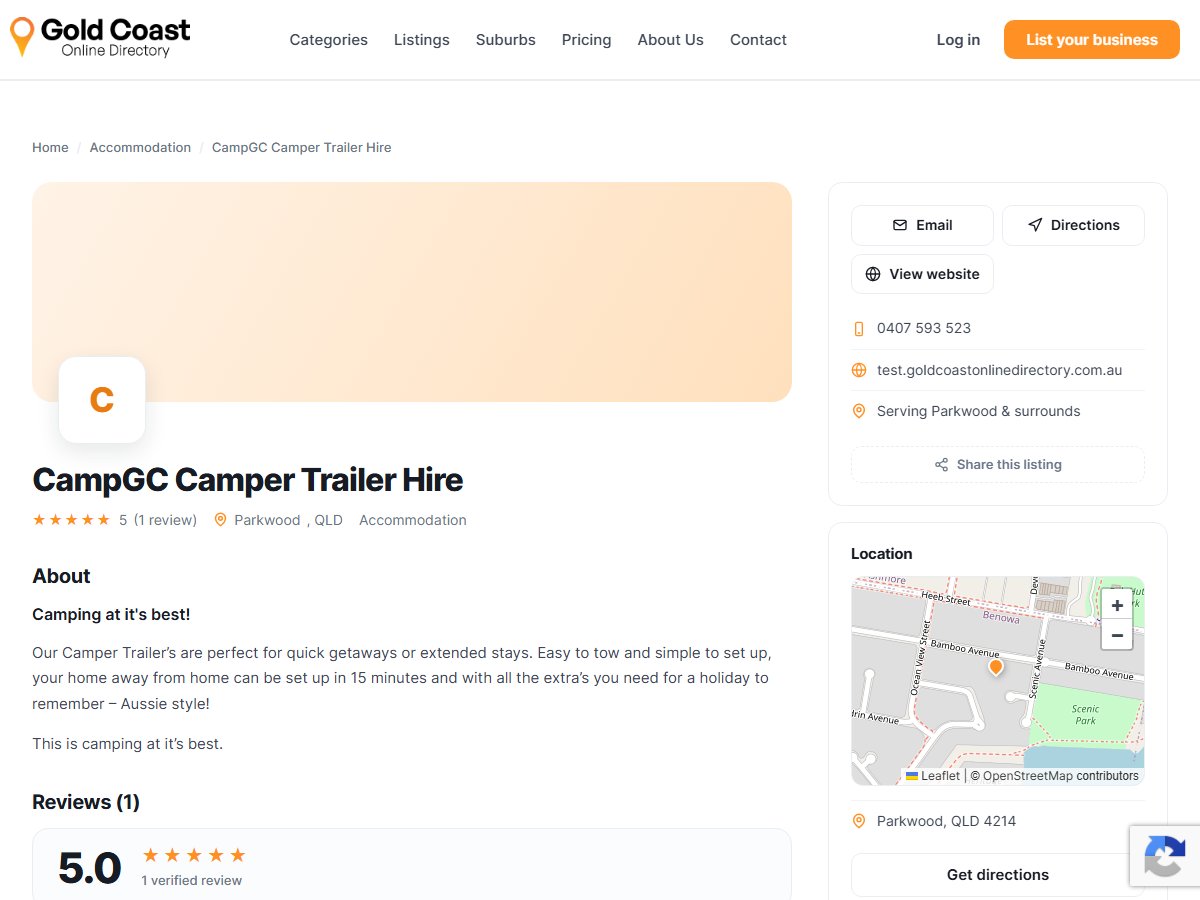1200x900 pixels.
Task: Click Share this listing button
Action: (x=998, y=464)
